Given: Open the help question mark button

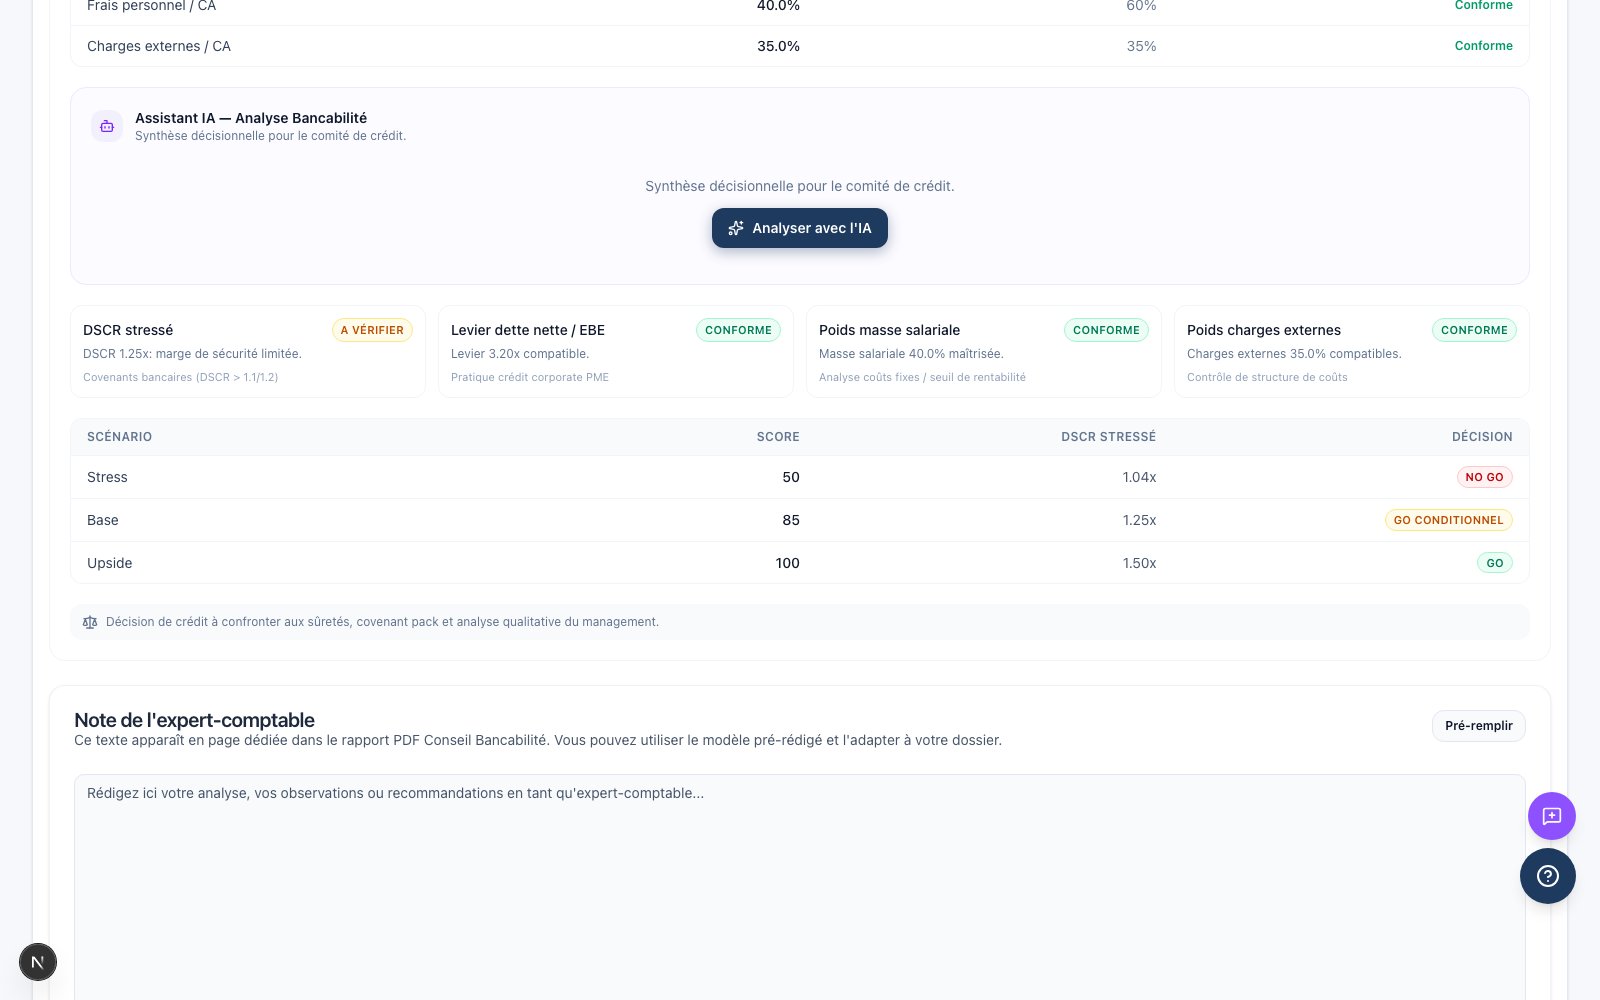Looking at the screenshot, I should coord(1547,876).
